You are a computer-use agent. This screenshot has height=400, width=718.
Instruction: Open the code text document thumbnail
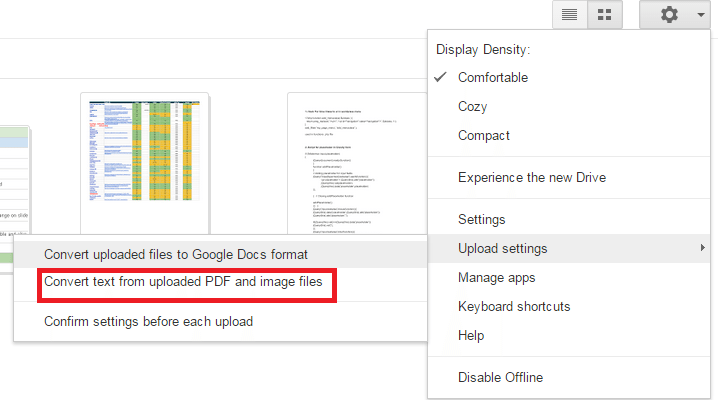357,163
